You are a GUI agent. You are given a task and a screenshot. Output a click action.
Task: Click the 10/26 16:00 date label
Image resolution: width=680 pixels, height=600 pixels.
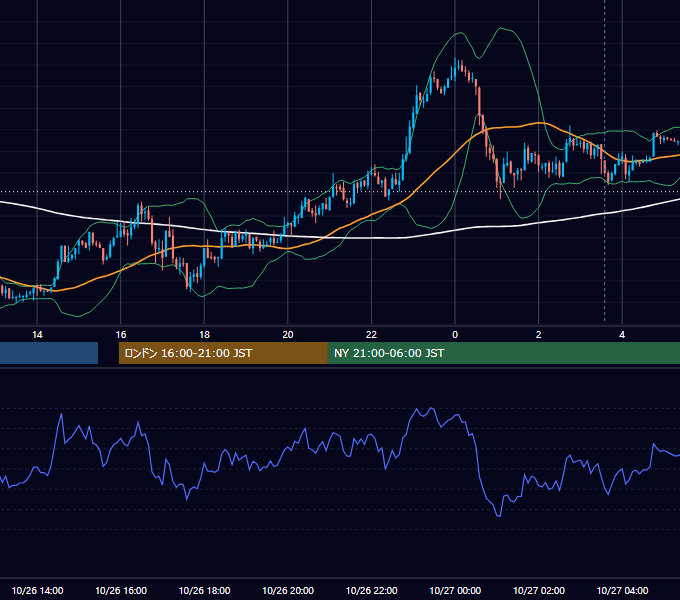121,590
